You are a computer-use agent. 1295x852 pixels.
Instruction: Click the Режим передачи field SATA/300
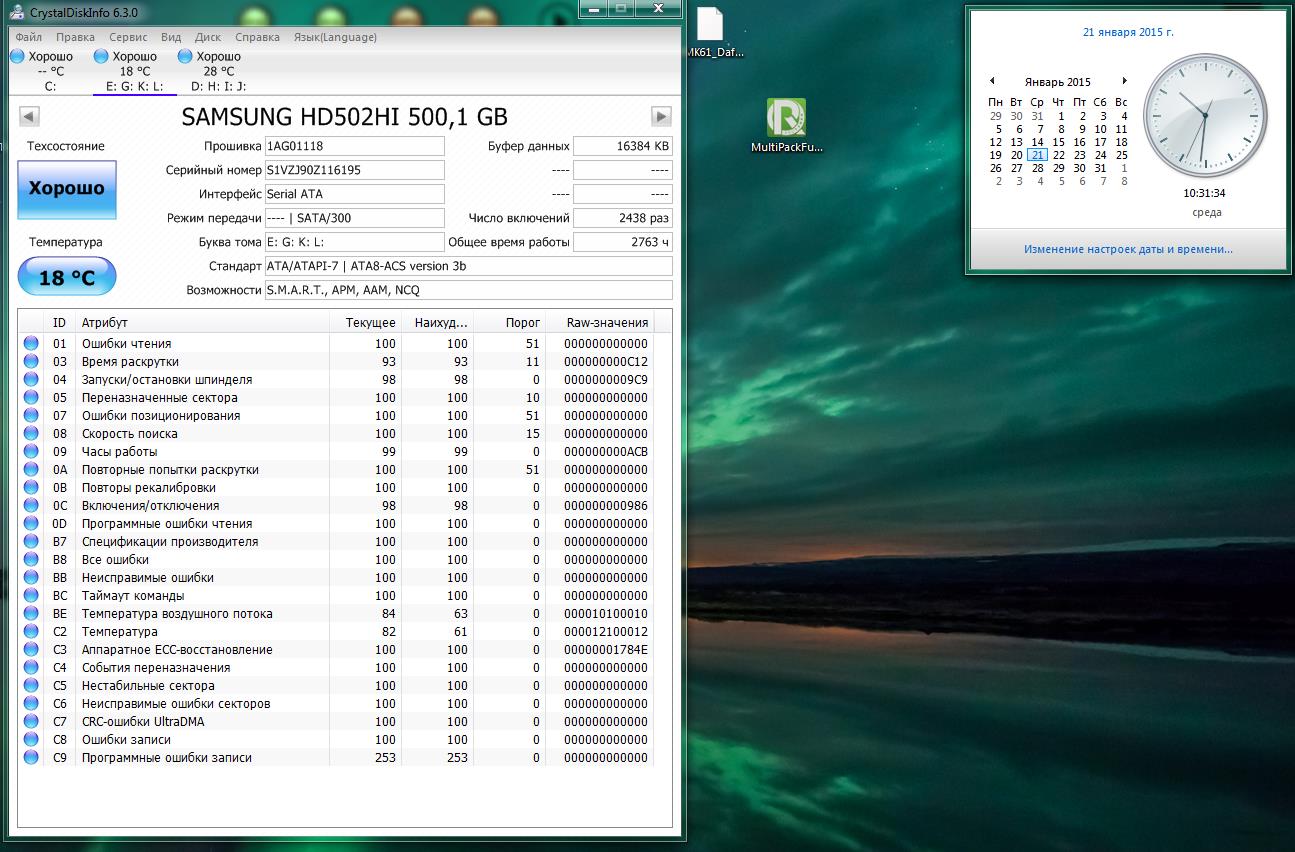coord(354,218)
